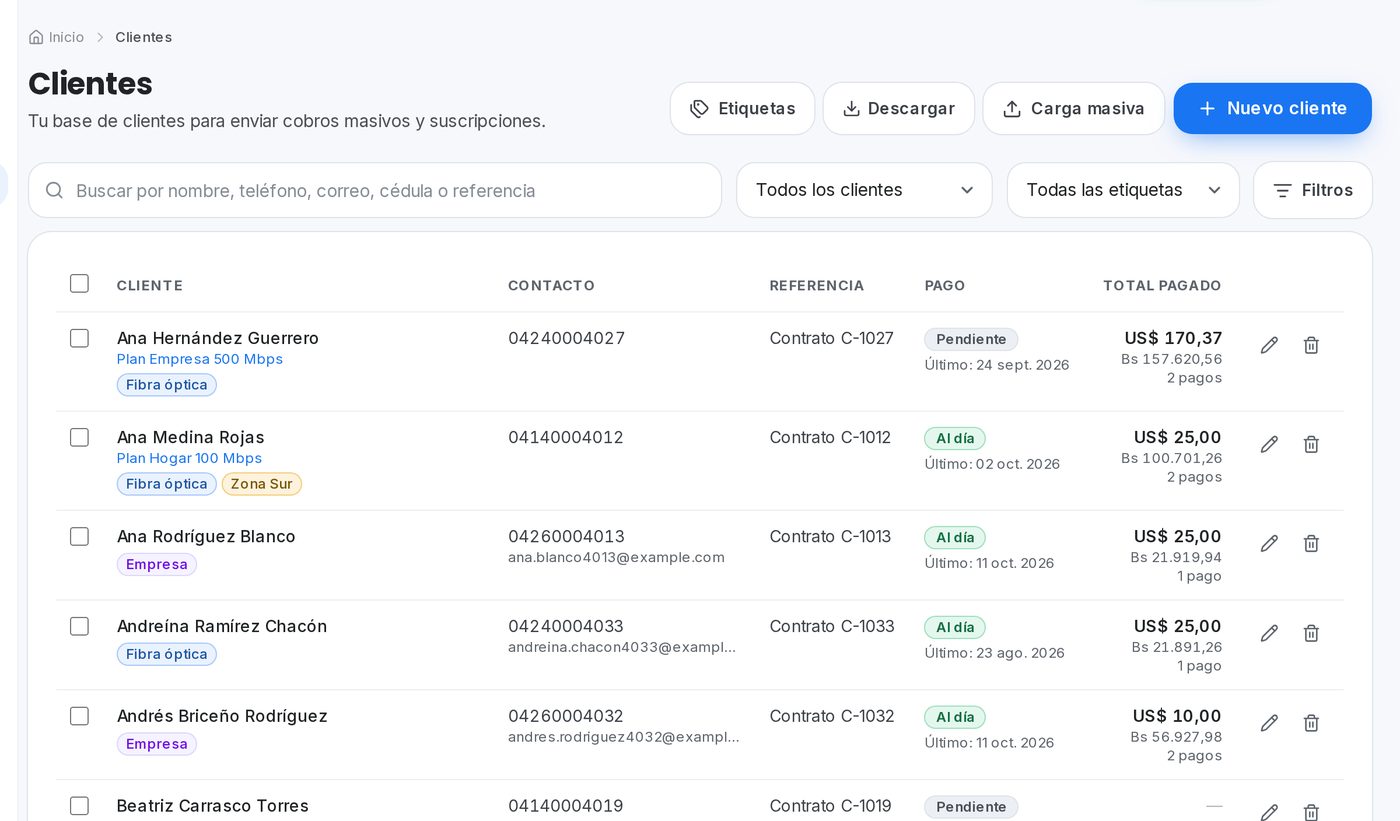Click the magnifier icon in search bar
The height and width of the screenshot is (821, 1400).
point(55,190)
